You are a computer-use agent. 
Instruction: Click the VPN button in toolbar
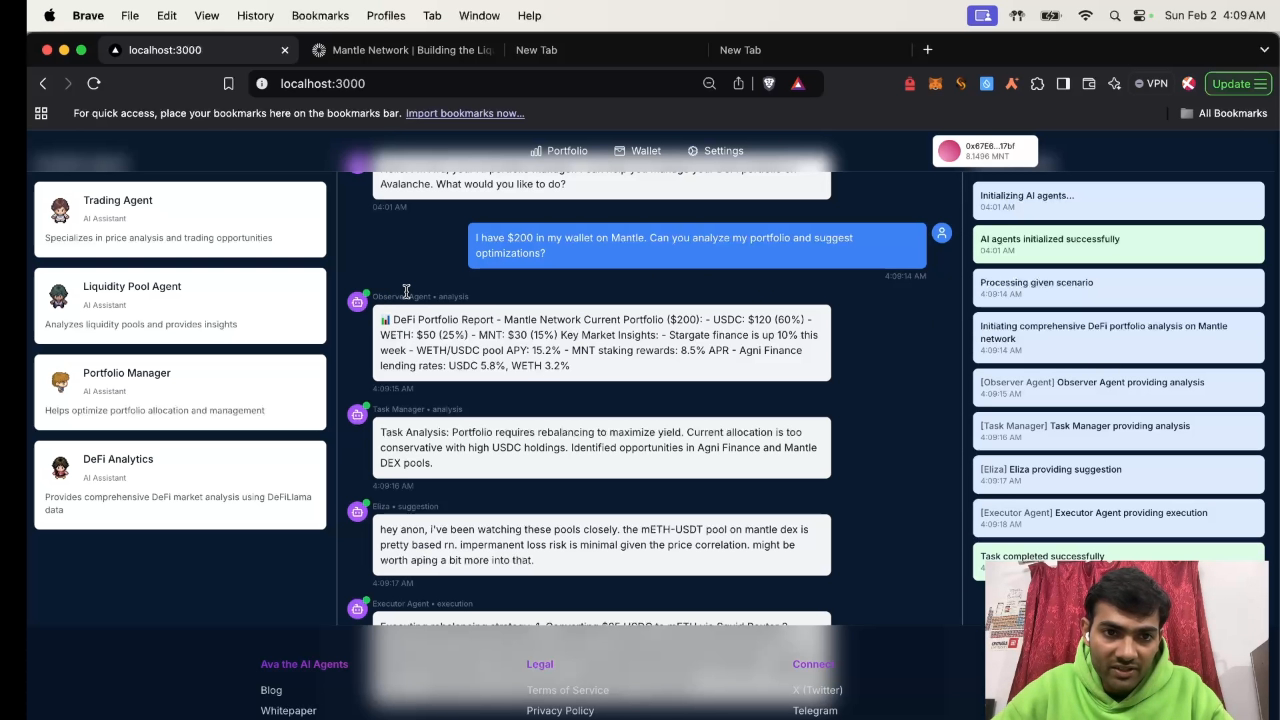pos(1151,84)
